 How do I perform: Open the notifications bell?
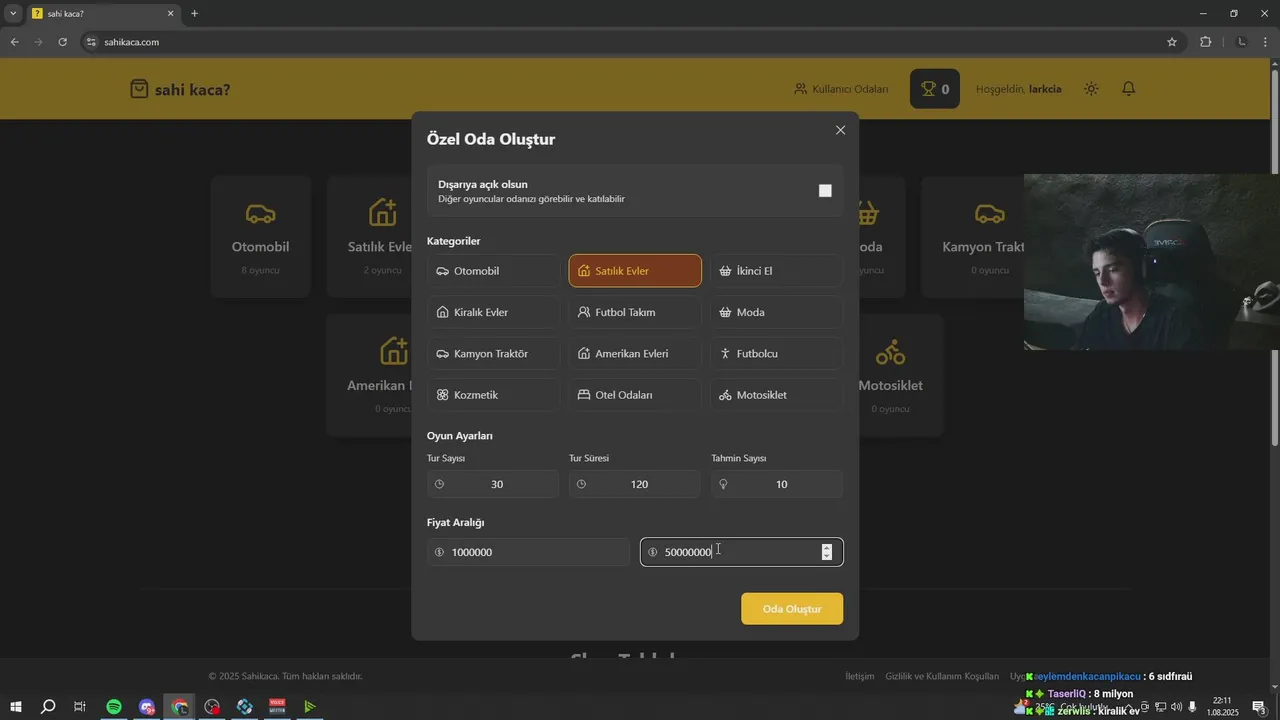pos(1128,89)
